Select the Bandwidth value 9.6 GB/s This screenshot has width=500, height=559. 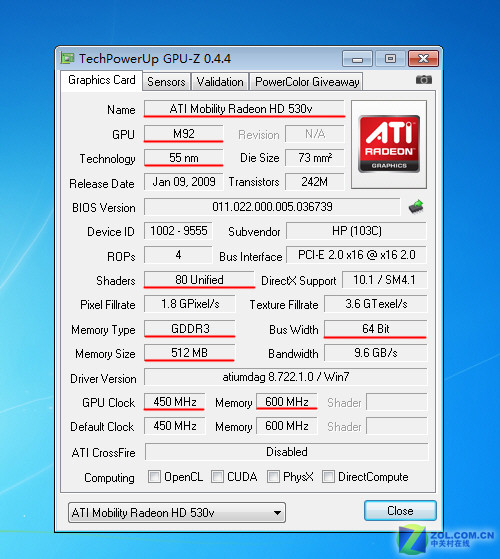[x=376, y=353]
